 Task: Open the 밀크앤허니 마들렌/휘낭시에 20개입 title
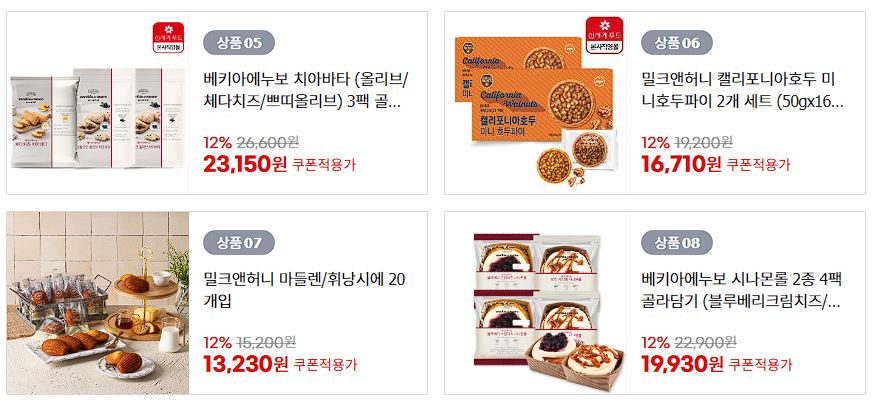pyautogui.click(x=304, y=290)
